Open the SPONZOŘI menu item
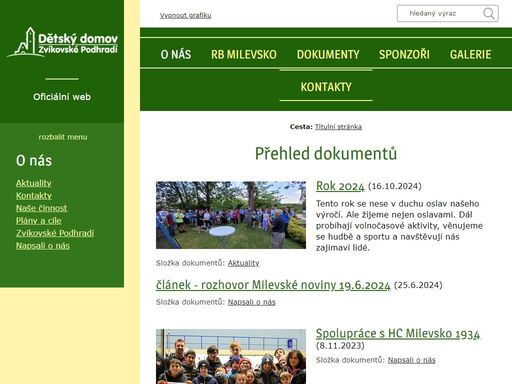The height and width of the screenshot is (384, 512). coord(404,54)
